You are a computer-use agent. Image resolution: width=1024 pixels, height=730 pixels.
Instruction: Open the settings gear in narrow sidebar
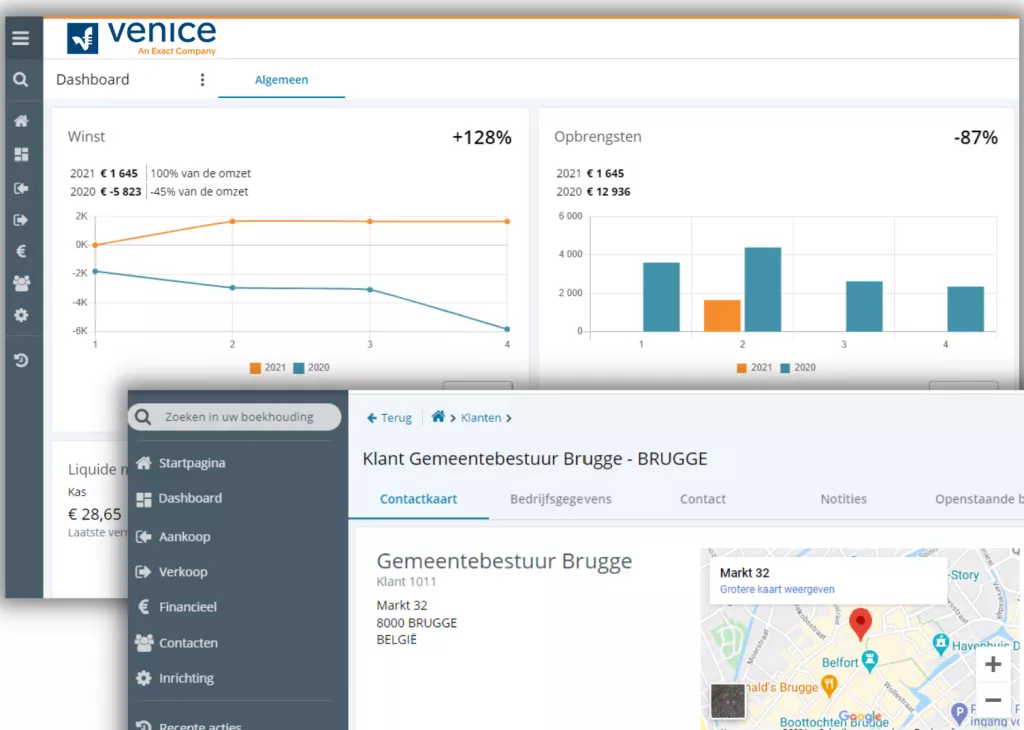[x=21, y=315]
